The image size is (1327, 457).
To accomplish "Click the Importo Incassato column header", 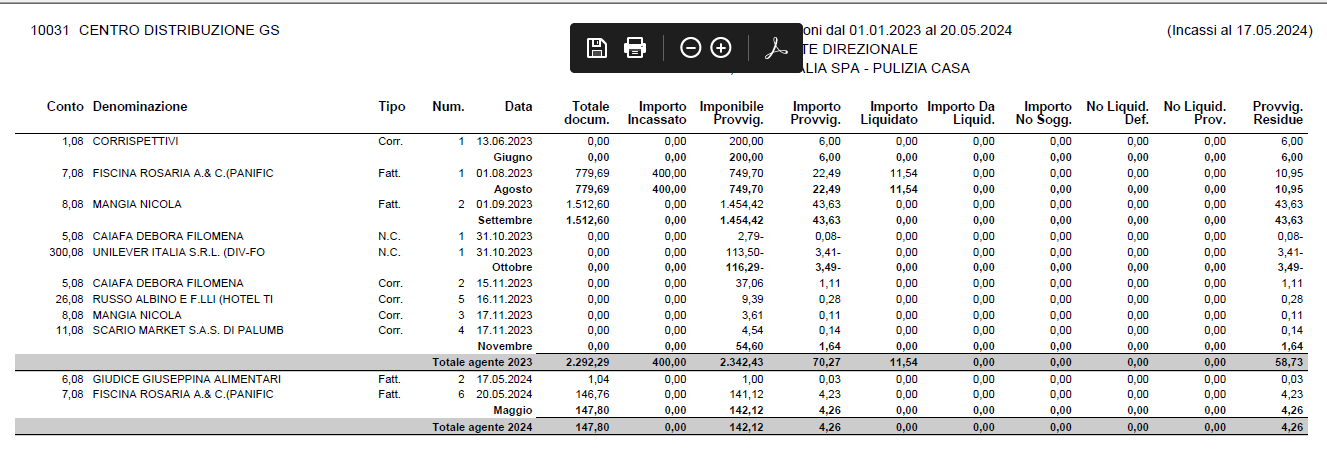I will [657, 113].
